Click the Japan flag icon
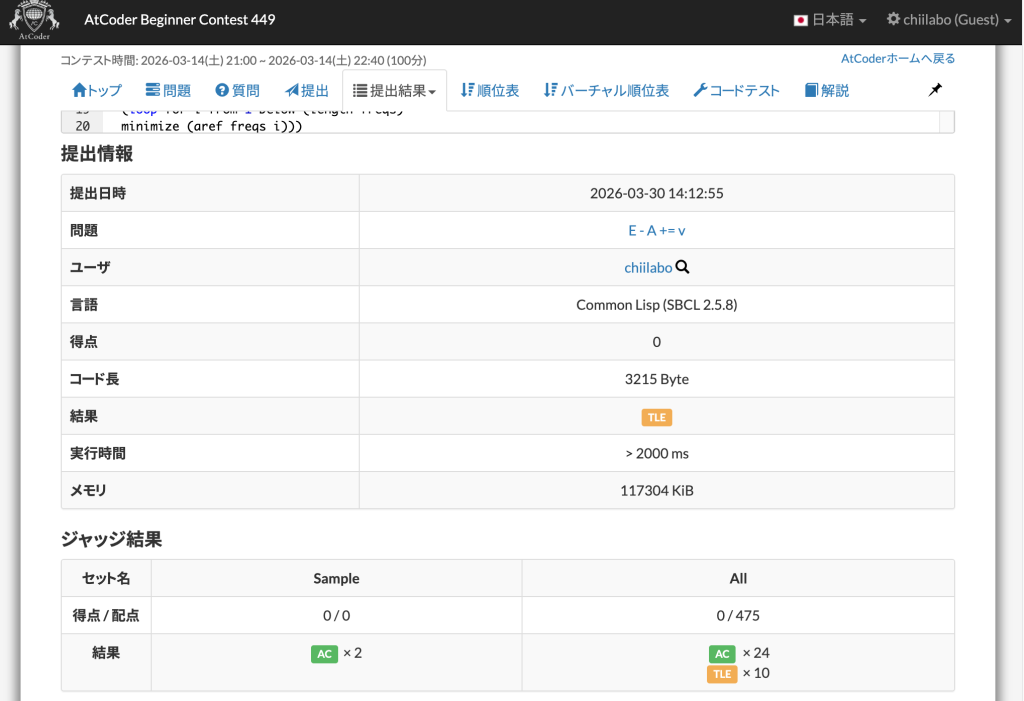Viewport: 1024px width, 701px height. tap(801, 20)
